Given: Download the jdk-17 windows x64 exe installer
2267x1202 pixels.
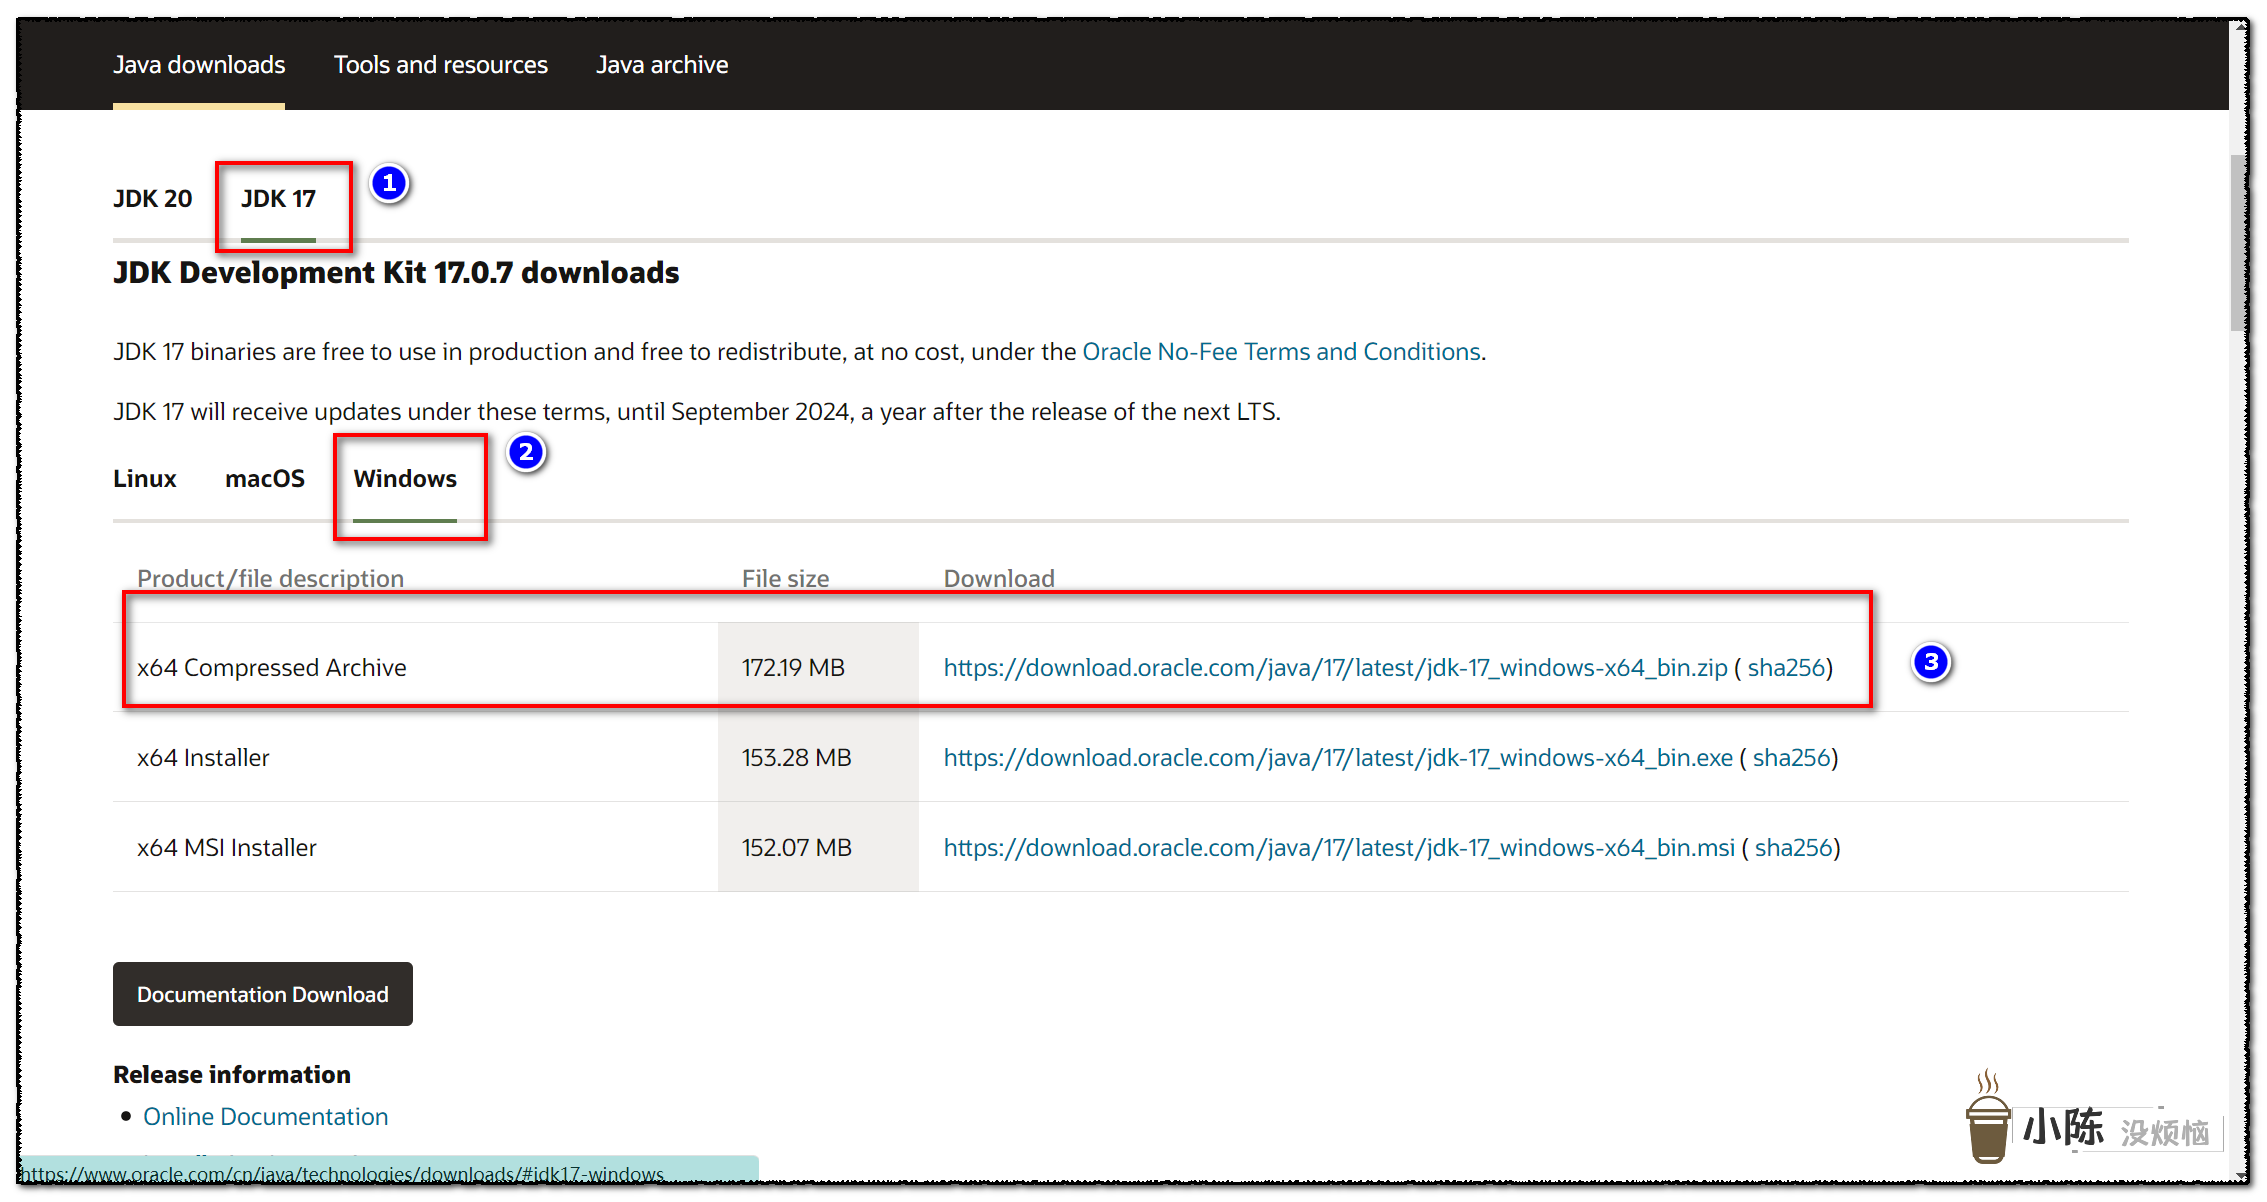Looking at the screenshot, I should click(1337, 758).
